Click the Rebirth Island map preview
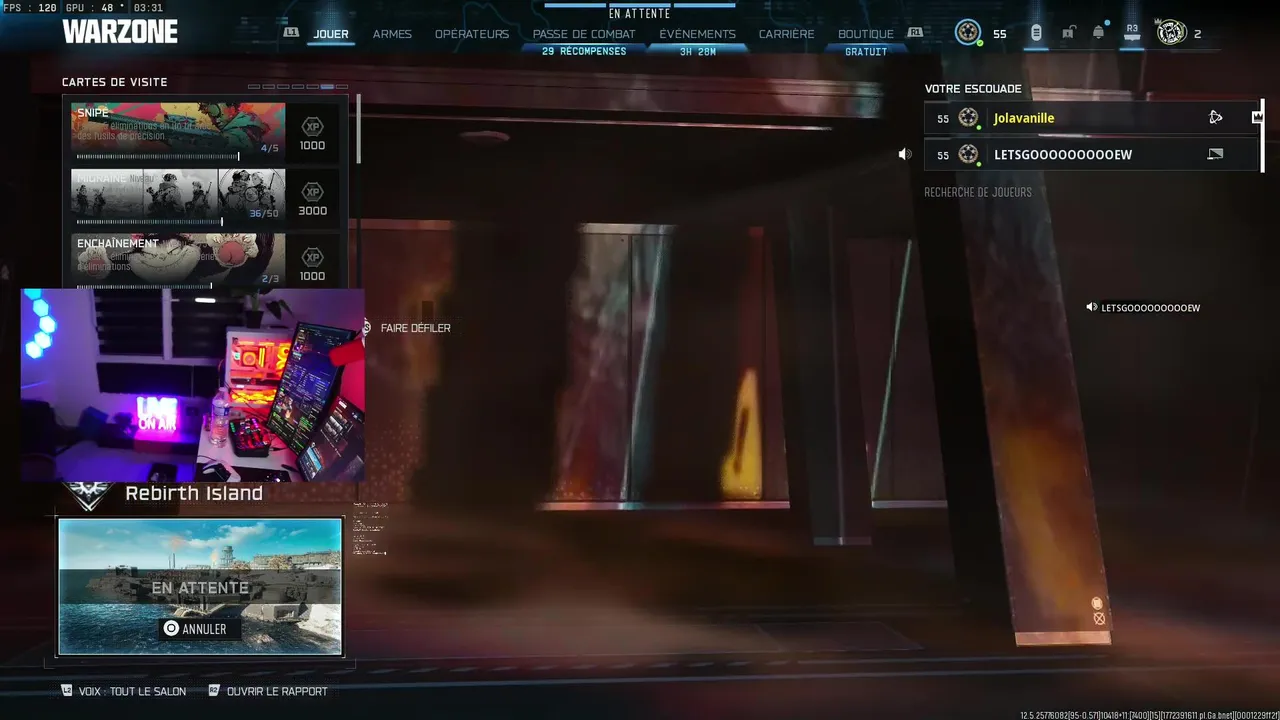 200,586
